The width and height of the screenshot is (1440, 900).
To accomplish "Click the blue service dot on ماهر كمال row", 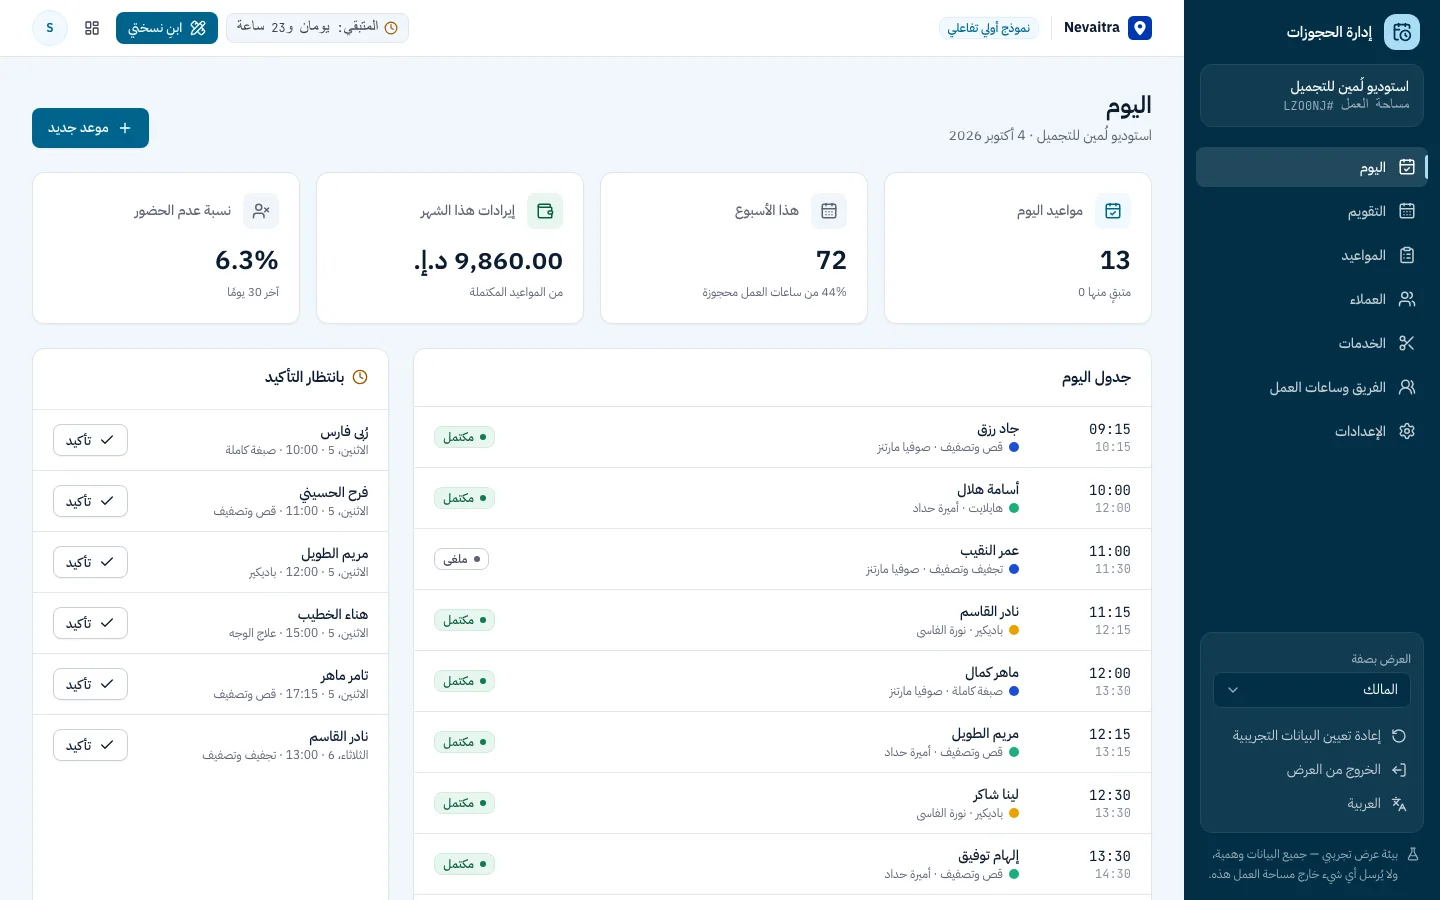I will point(1014,691).
